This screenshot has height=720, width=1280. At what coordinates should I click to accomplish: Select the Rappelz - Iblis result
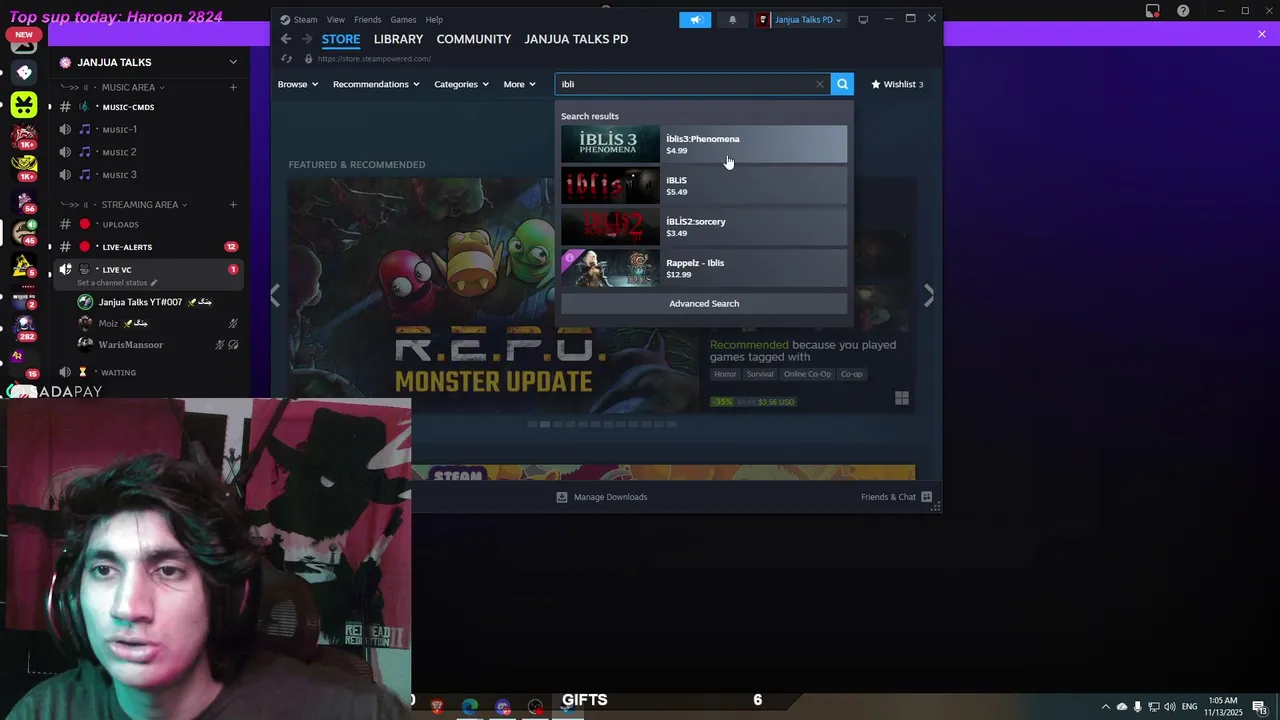click(704, 268)
